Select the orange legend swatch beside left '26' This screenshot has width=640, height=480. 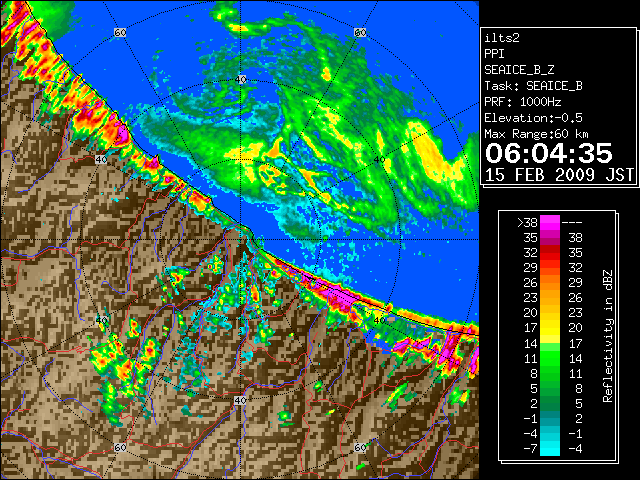550,283
